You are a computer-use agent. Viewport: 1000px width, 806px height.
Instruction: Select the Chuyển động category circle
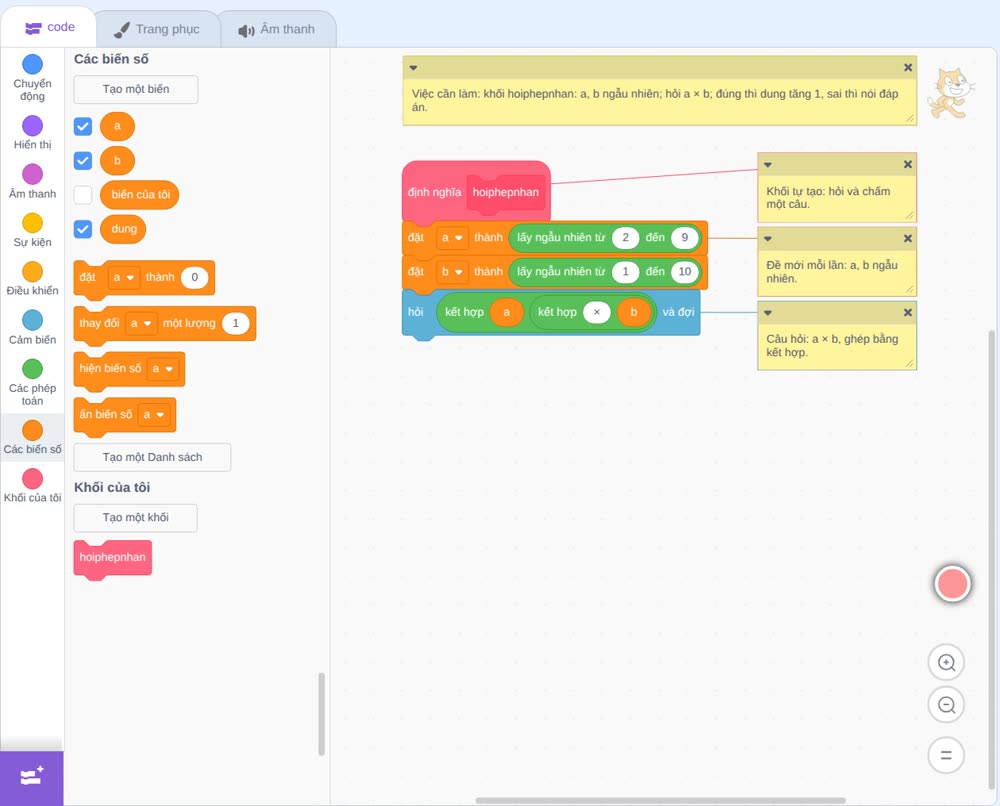(32, 64)
